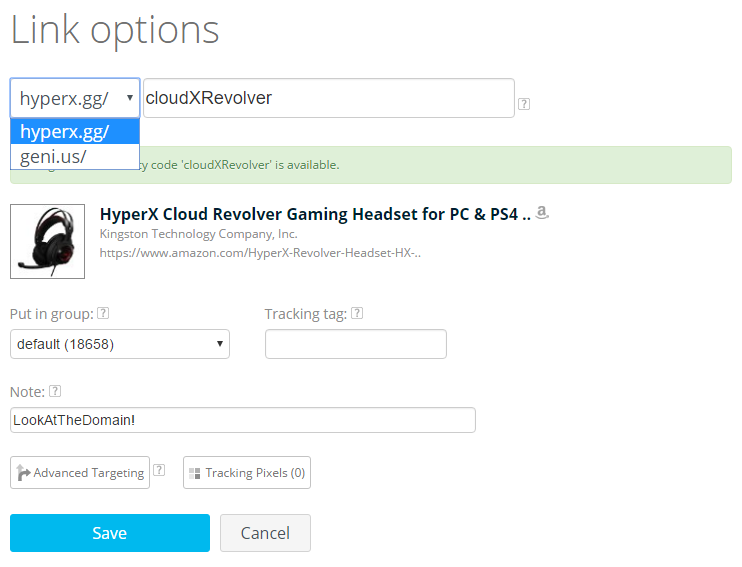Cancel the link options changes

point(265,533)
